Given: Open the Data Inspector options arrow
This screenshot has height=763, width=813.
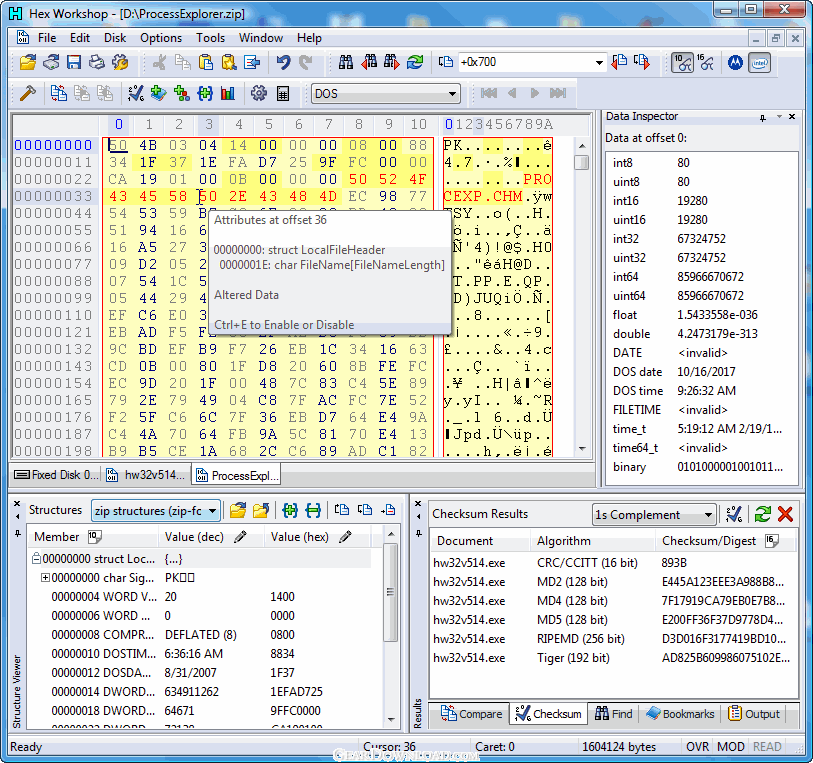Looking at the screenshot, I should click(779, 117).
